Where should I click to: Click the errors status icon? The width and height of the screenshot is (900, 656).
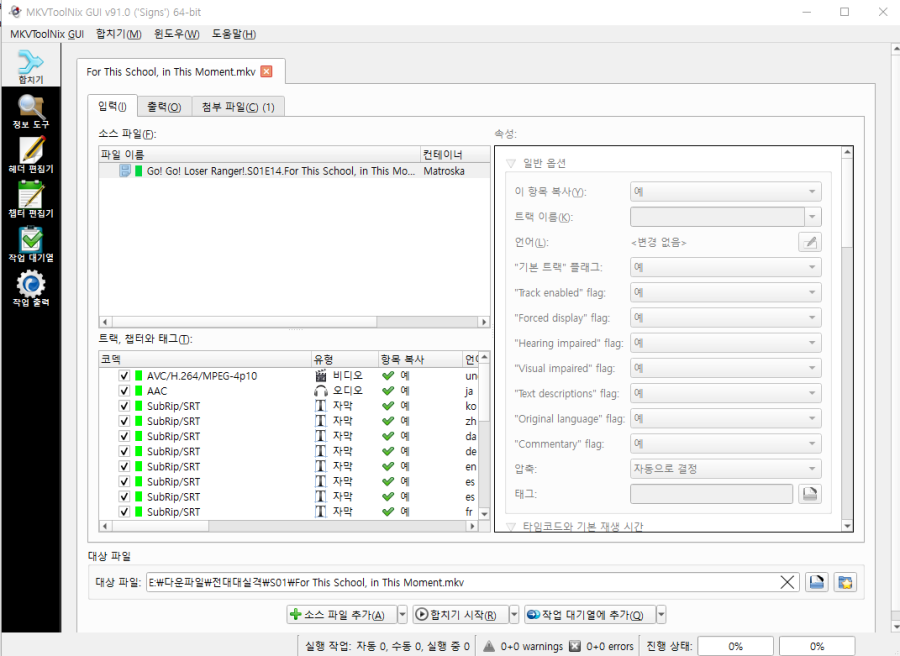(x=575, y=646)
